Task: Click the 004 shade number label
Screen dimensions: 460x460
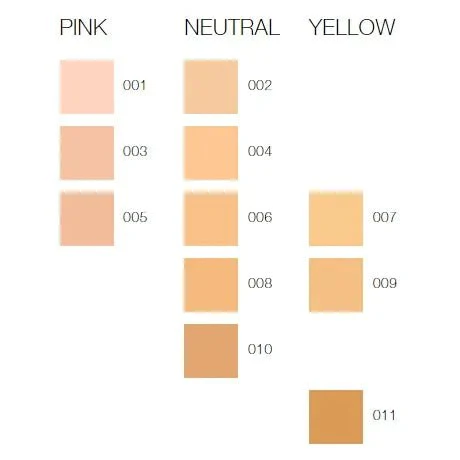Action: [x=260, y=151]
